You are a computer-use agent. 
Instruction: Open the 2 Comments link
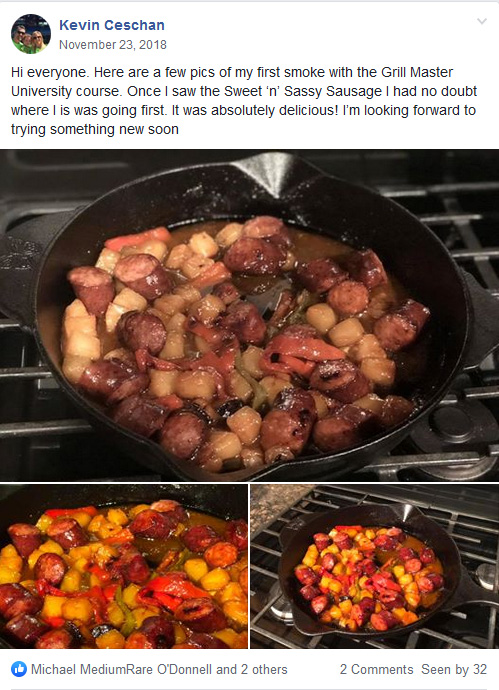376,669
